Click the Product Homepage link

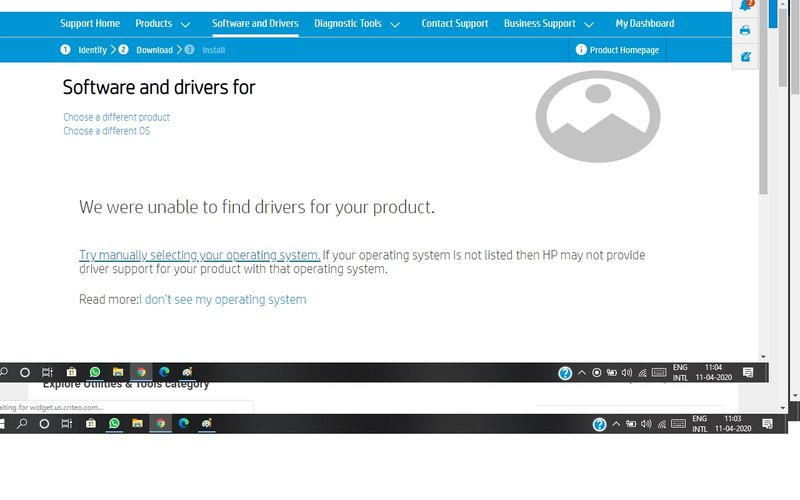(x=624, y=50)
